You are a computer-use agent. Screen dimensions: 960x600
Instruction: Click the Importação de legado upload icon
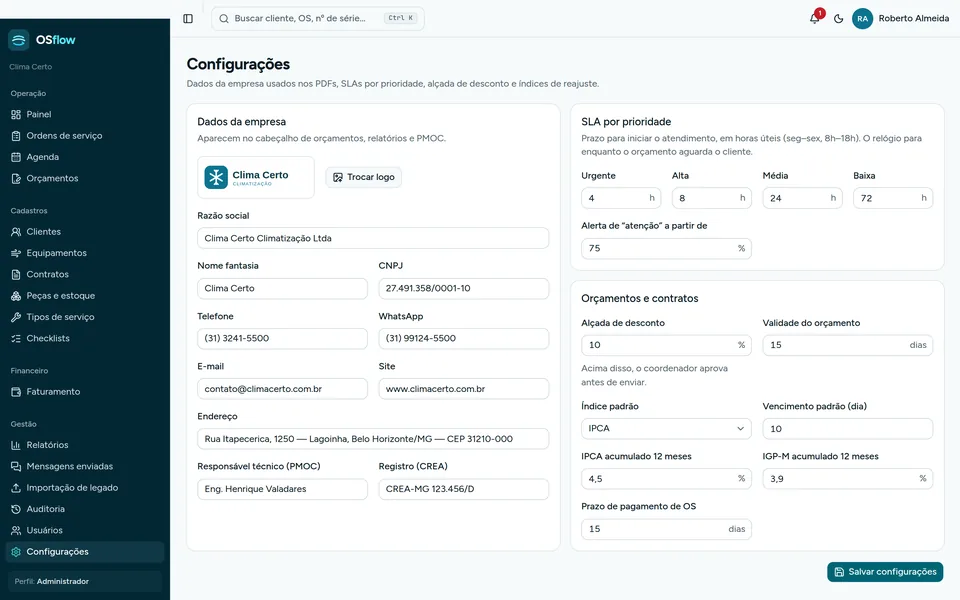[x=16, y=488]
